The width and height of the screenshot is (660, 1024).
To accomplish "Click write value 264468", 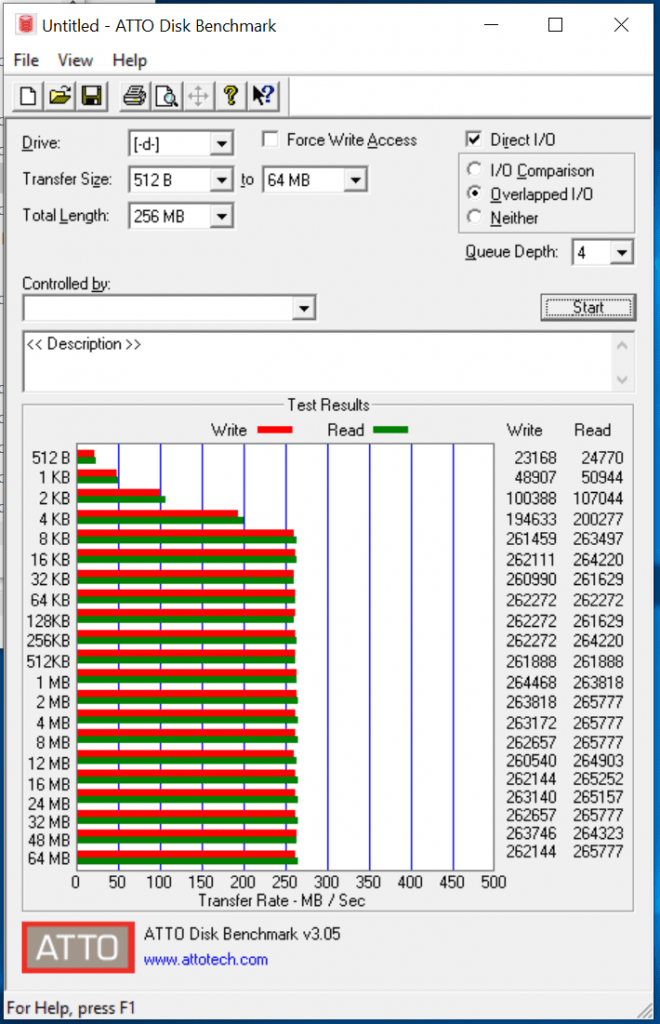I will coord(531,682).
